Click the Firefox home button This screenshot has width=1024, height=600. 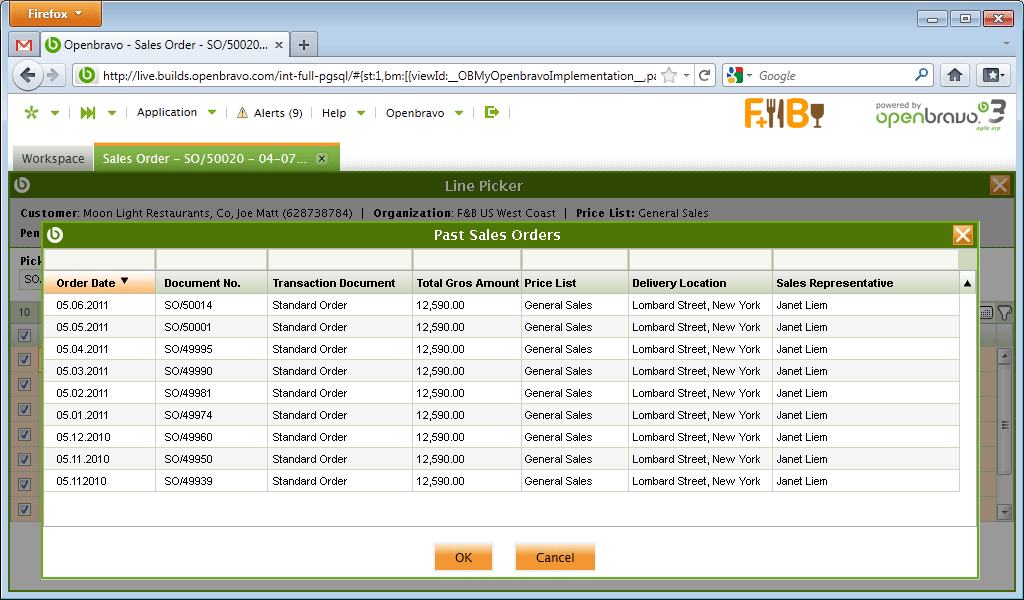955,75
